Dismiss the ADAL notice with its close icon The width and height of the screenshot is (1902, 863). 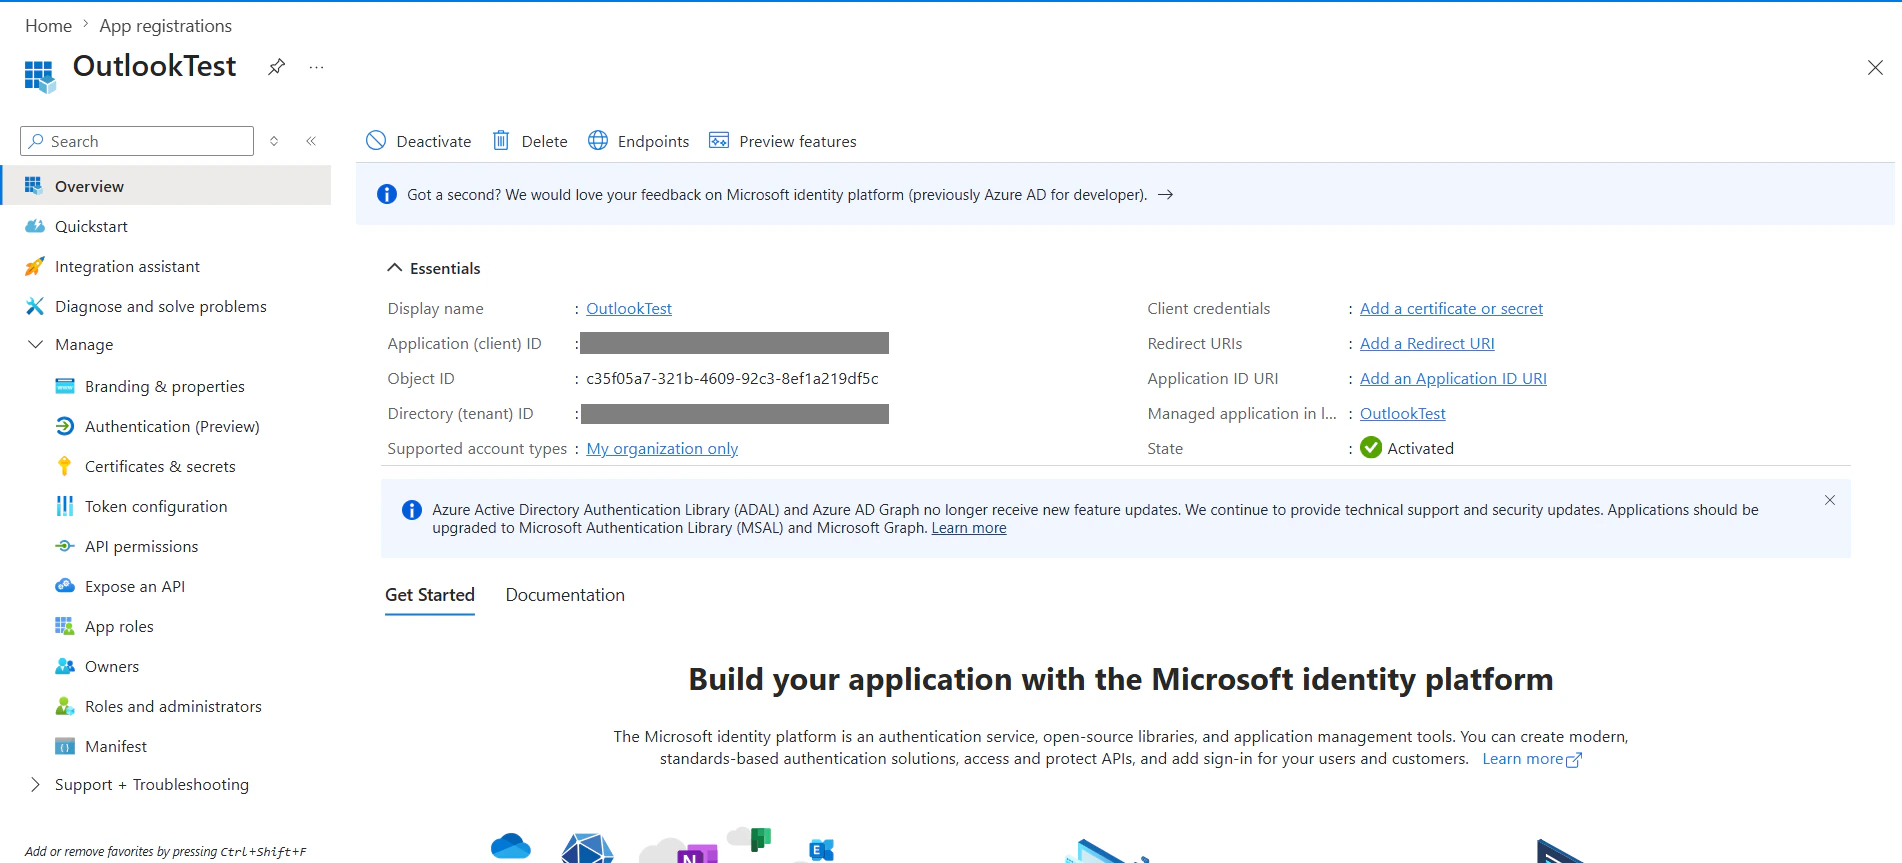click(x=1830, y=500)
